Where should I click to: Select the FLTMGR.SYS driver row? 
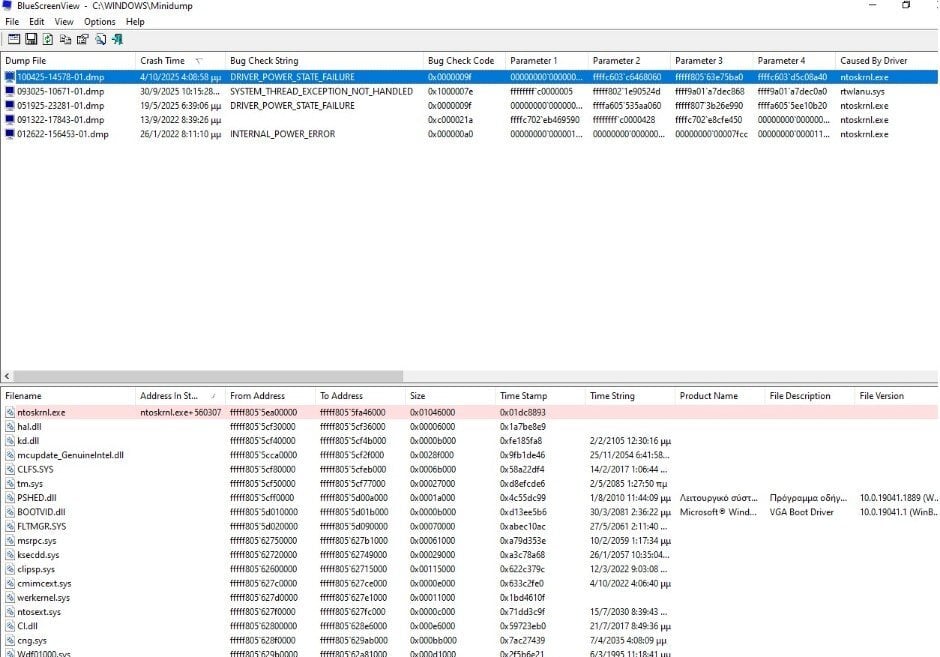point(42,526)
